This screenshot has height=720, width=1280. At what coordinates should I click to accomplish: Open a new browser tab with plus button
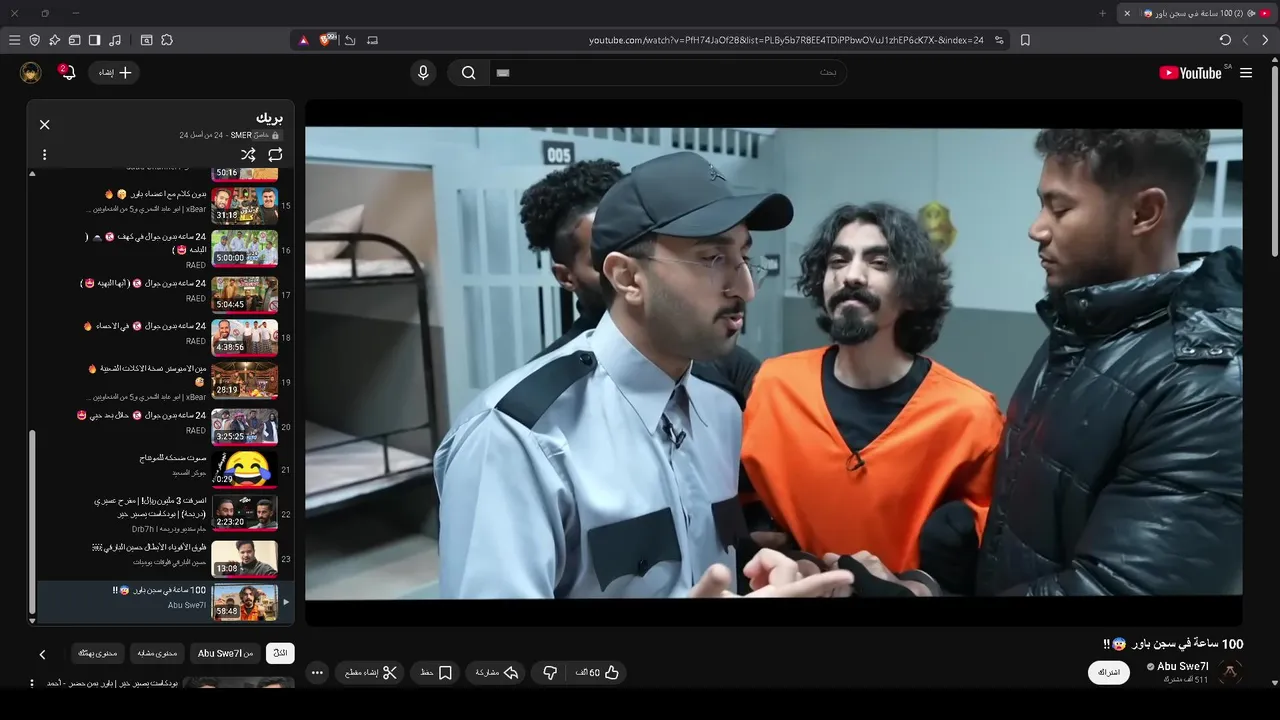pyautogui.click(x=1103, y=13)
